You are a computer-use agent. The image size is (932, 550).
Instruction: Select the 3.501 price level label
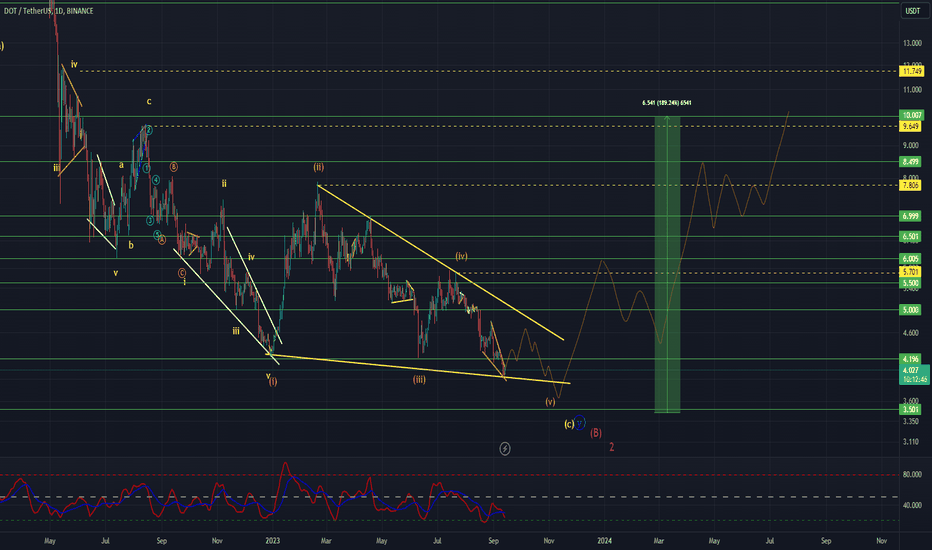click(x=911, y=409)
